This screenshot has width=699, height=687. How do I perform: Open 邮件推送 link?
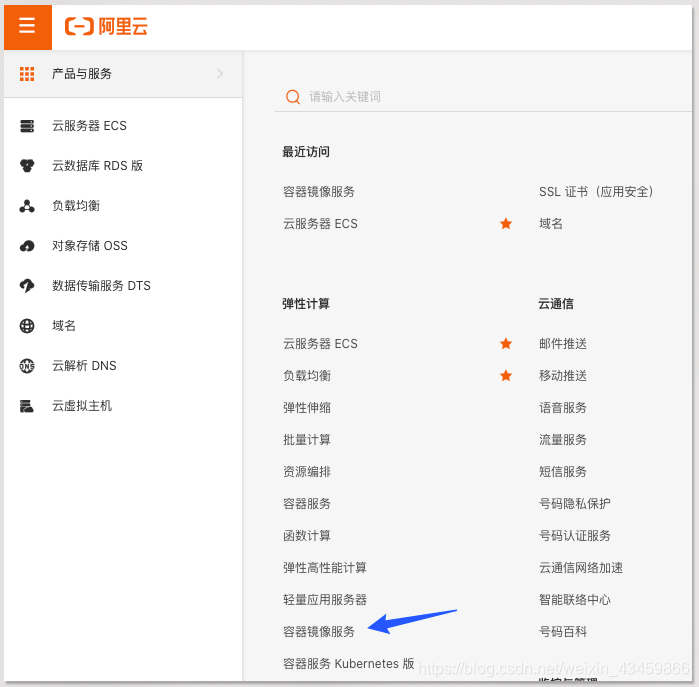tap(563, 344)
